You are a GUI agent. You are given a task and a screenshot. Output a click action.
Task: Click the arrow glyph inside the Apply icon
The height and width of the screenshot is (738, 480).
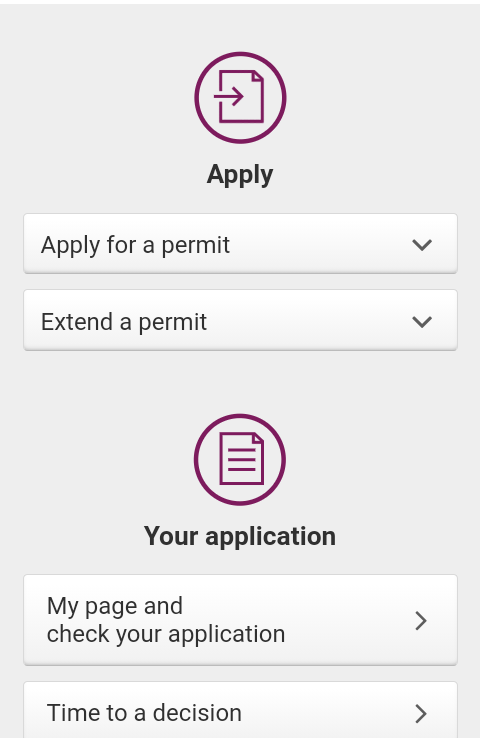(229, 97)
